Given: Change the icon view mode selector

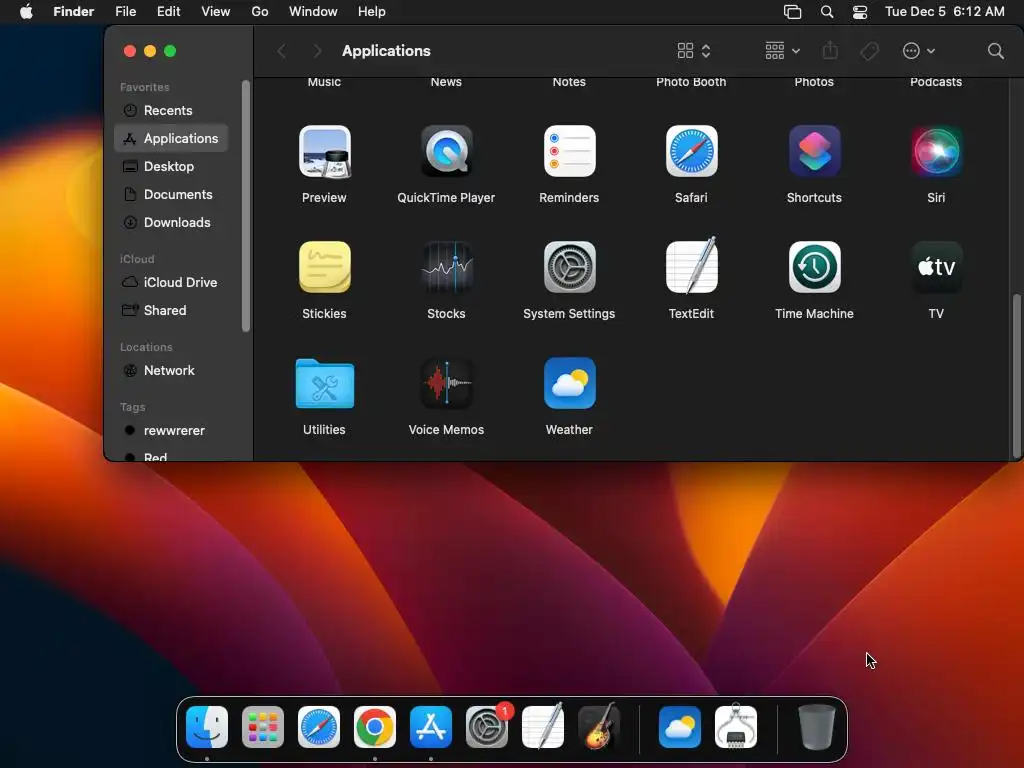Looking at the screenshot, I should (694, 51).
